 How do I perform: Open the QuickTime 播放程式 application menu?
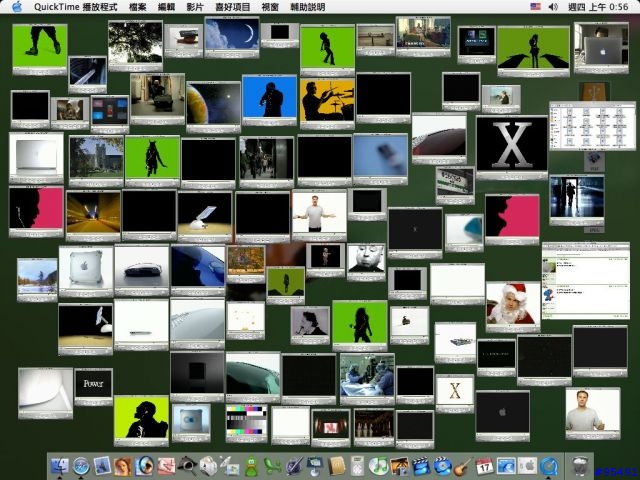click(76, 7)
